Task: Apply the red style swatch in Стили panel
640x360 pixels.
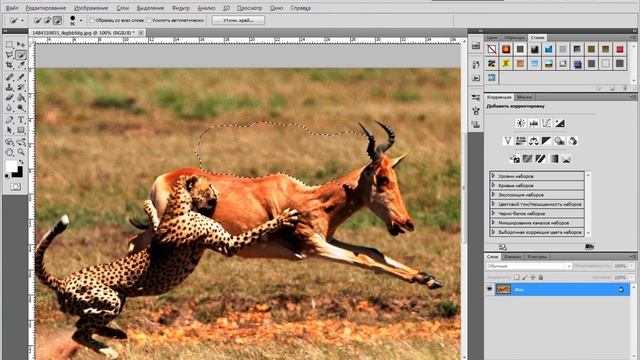Action: coord(620,49)
